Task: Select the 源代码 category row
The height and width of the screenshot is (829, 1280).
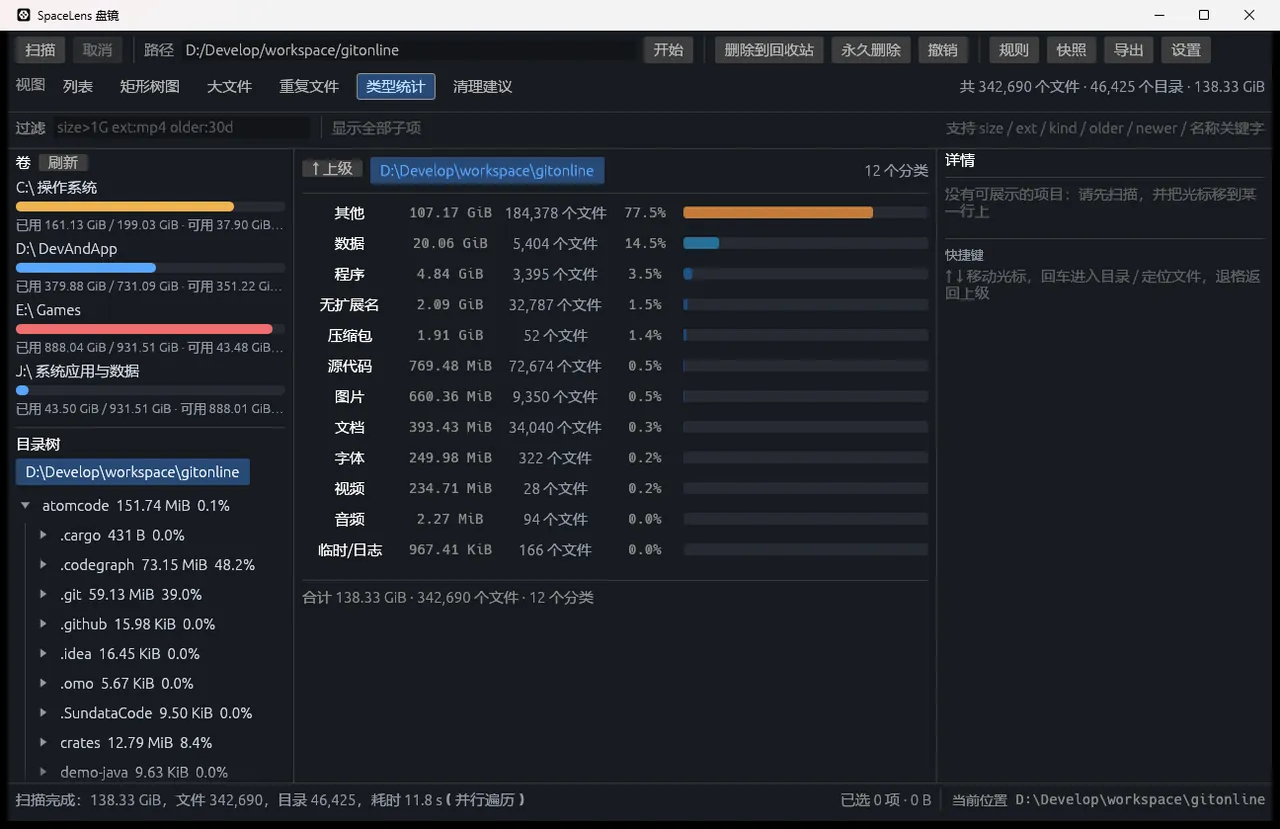Action: (615, 366)
